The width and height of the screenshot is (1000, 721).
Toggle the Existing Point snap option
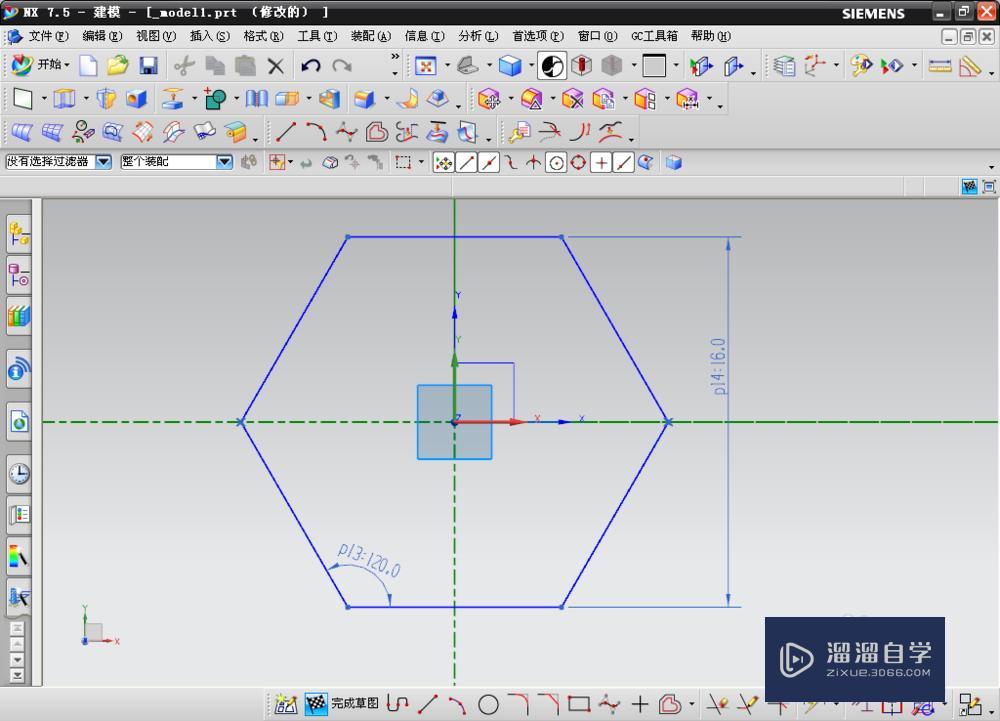pyautogui.click(x=601, y=163)
